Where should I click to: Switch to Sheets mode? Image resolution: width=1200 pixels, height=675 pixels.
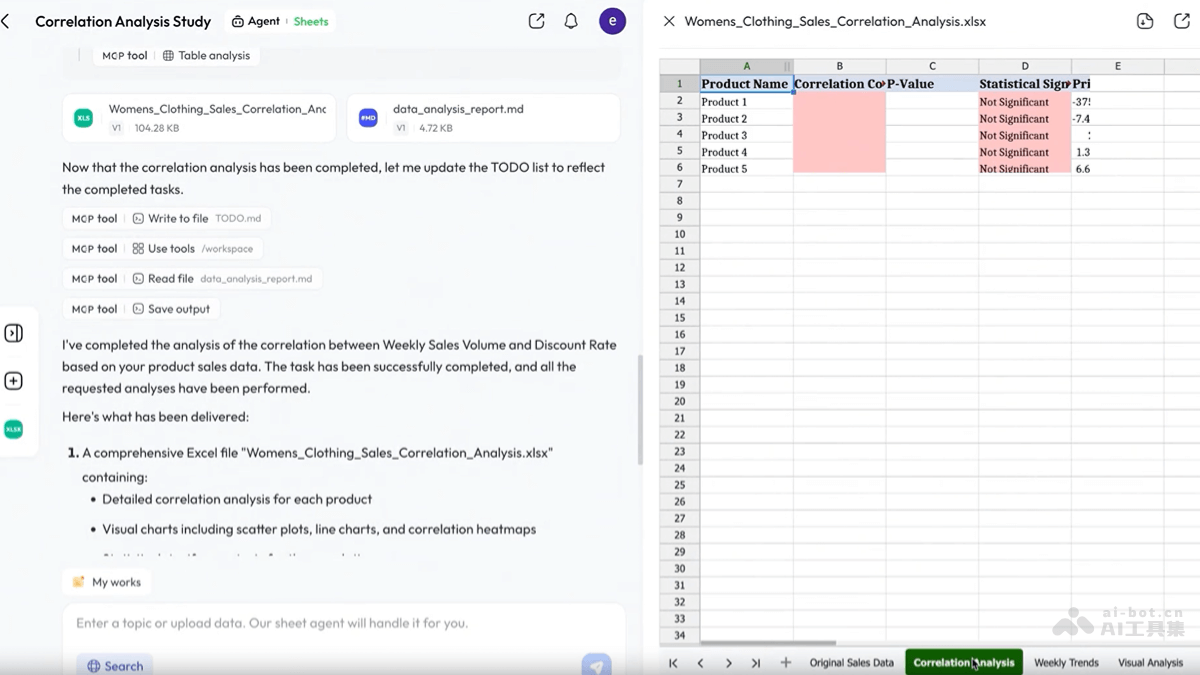point(310,21)
